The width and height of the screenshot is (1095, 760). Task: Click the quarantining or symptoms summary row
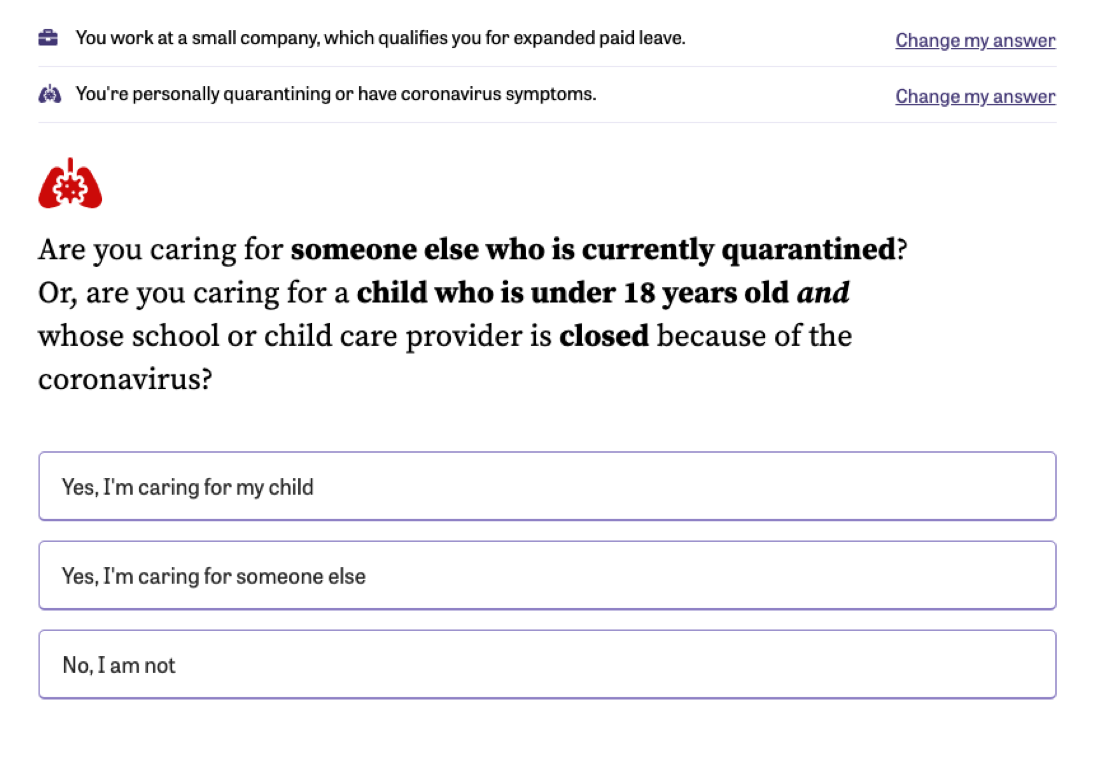pos(400,93)
